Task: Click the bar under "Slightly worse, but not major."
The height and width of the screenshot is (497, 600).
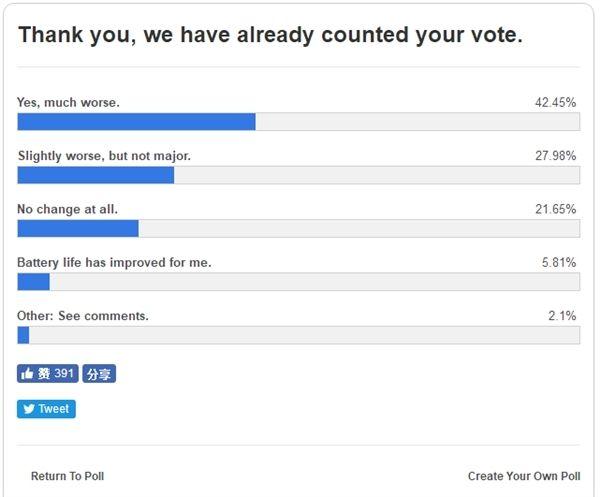Action: tap(298, 175)
